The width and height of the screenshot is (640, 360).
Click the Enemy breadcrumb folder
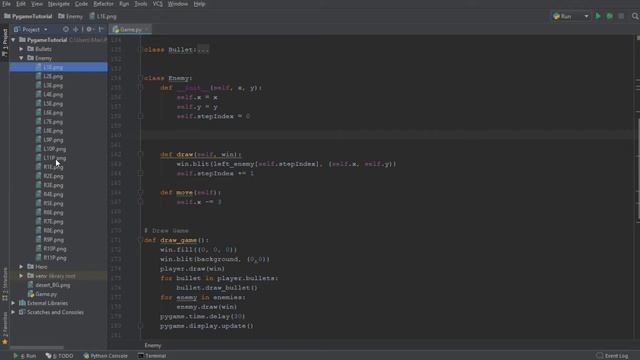[x=70, y=16]
